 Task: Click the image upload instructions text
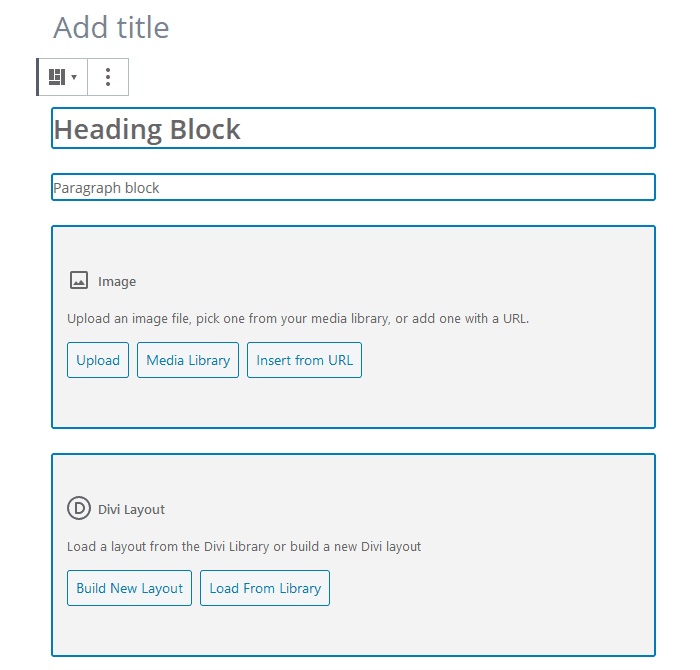(298, 319)
